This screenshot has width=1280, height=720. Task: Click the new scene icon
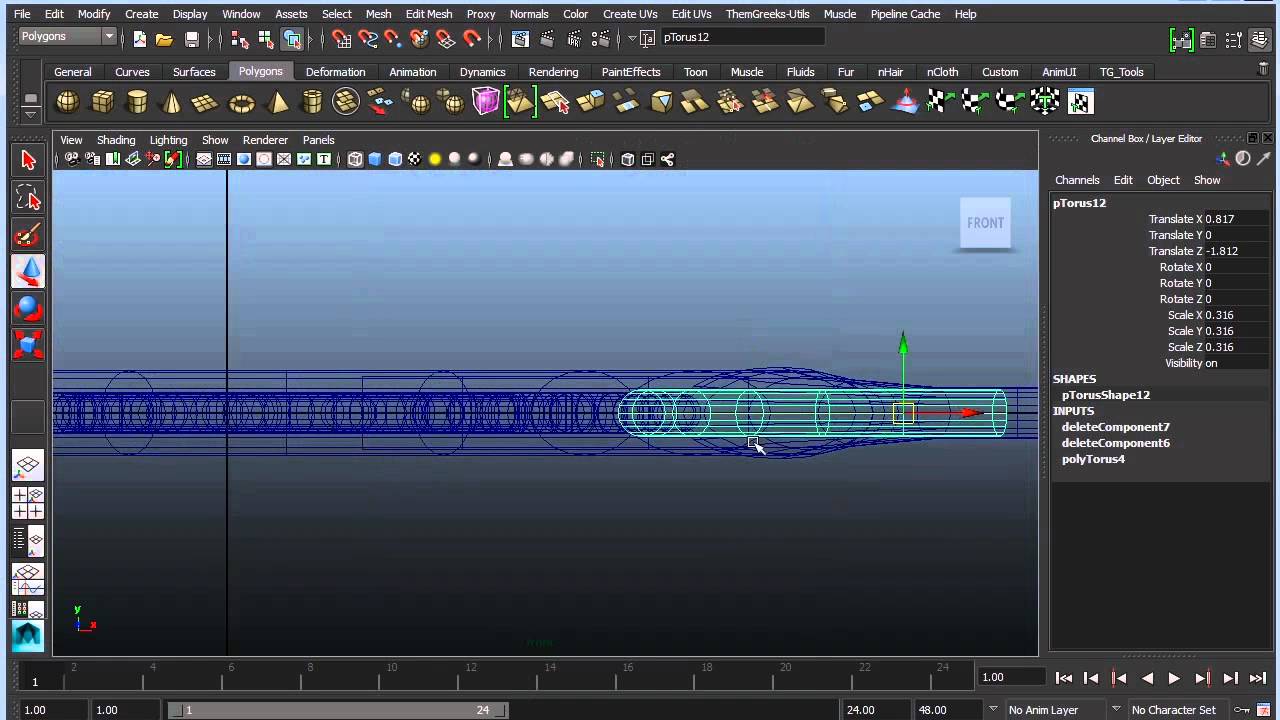(139, 39)
